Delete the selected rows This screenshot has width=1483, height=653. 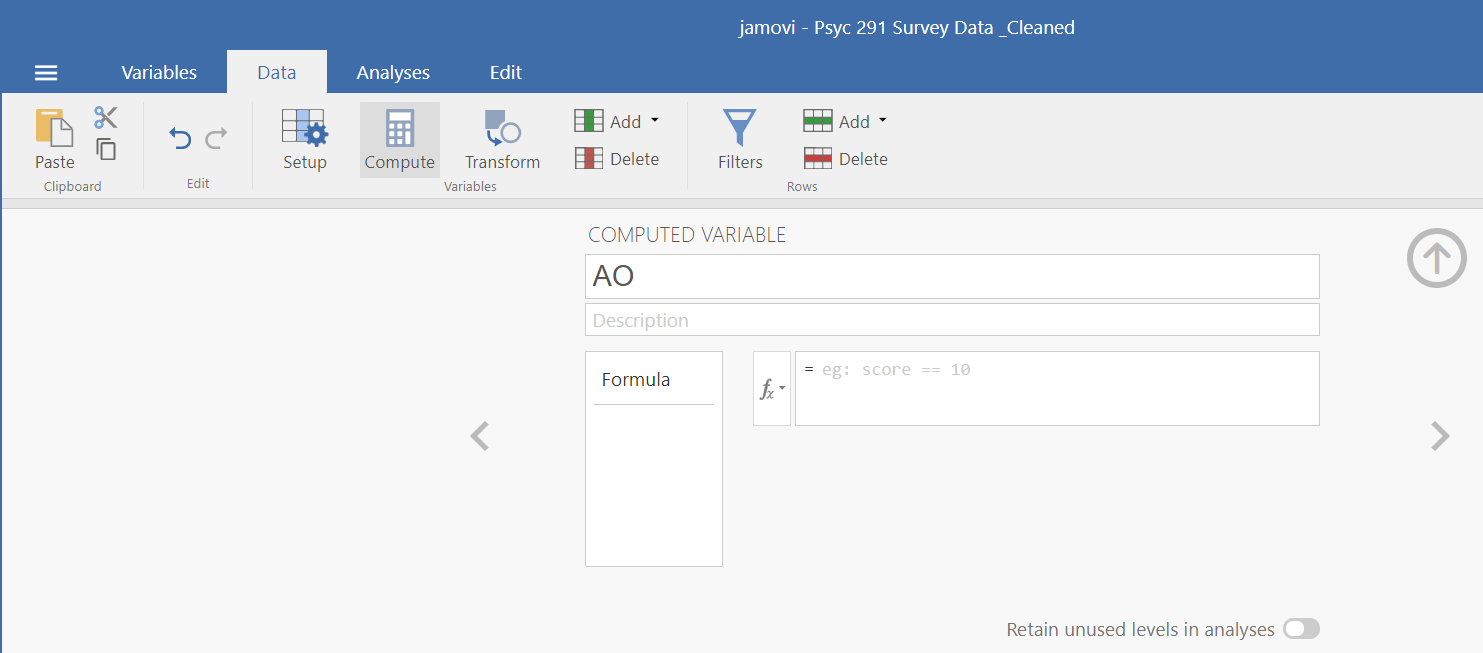tap(846, 159)
